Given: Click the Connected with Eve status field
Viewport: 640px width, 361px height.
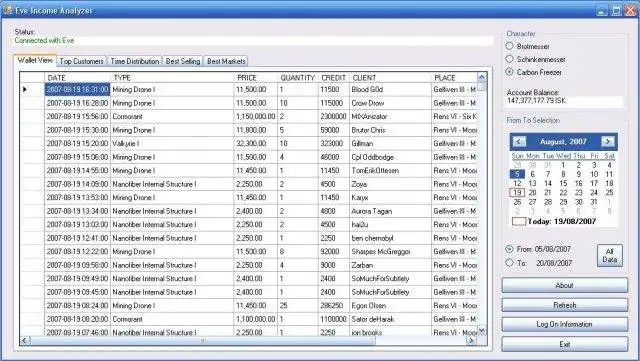Looking at the screenshot, I should point(254,40).
